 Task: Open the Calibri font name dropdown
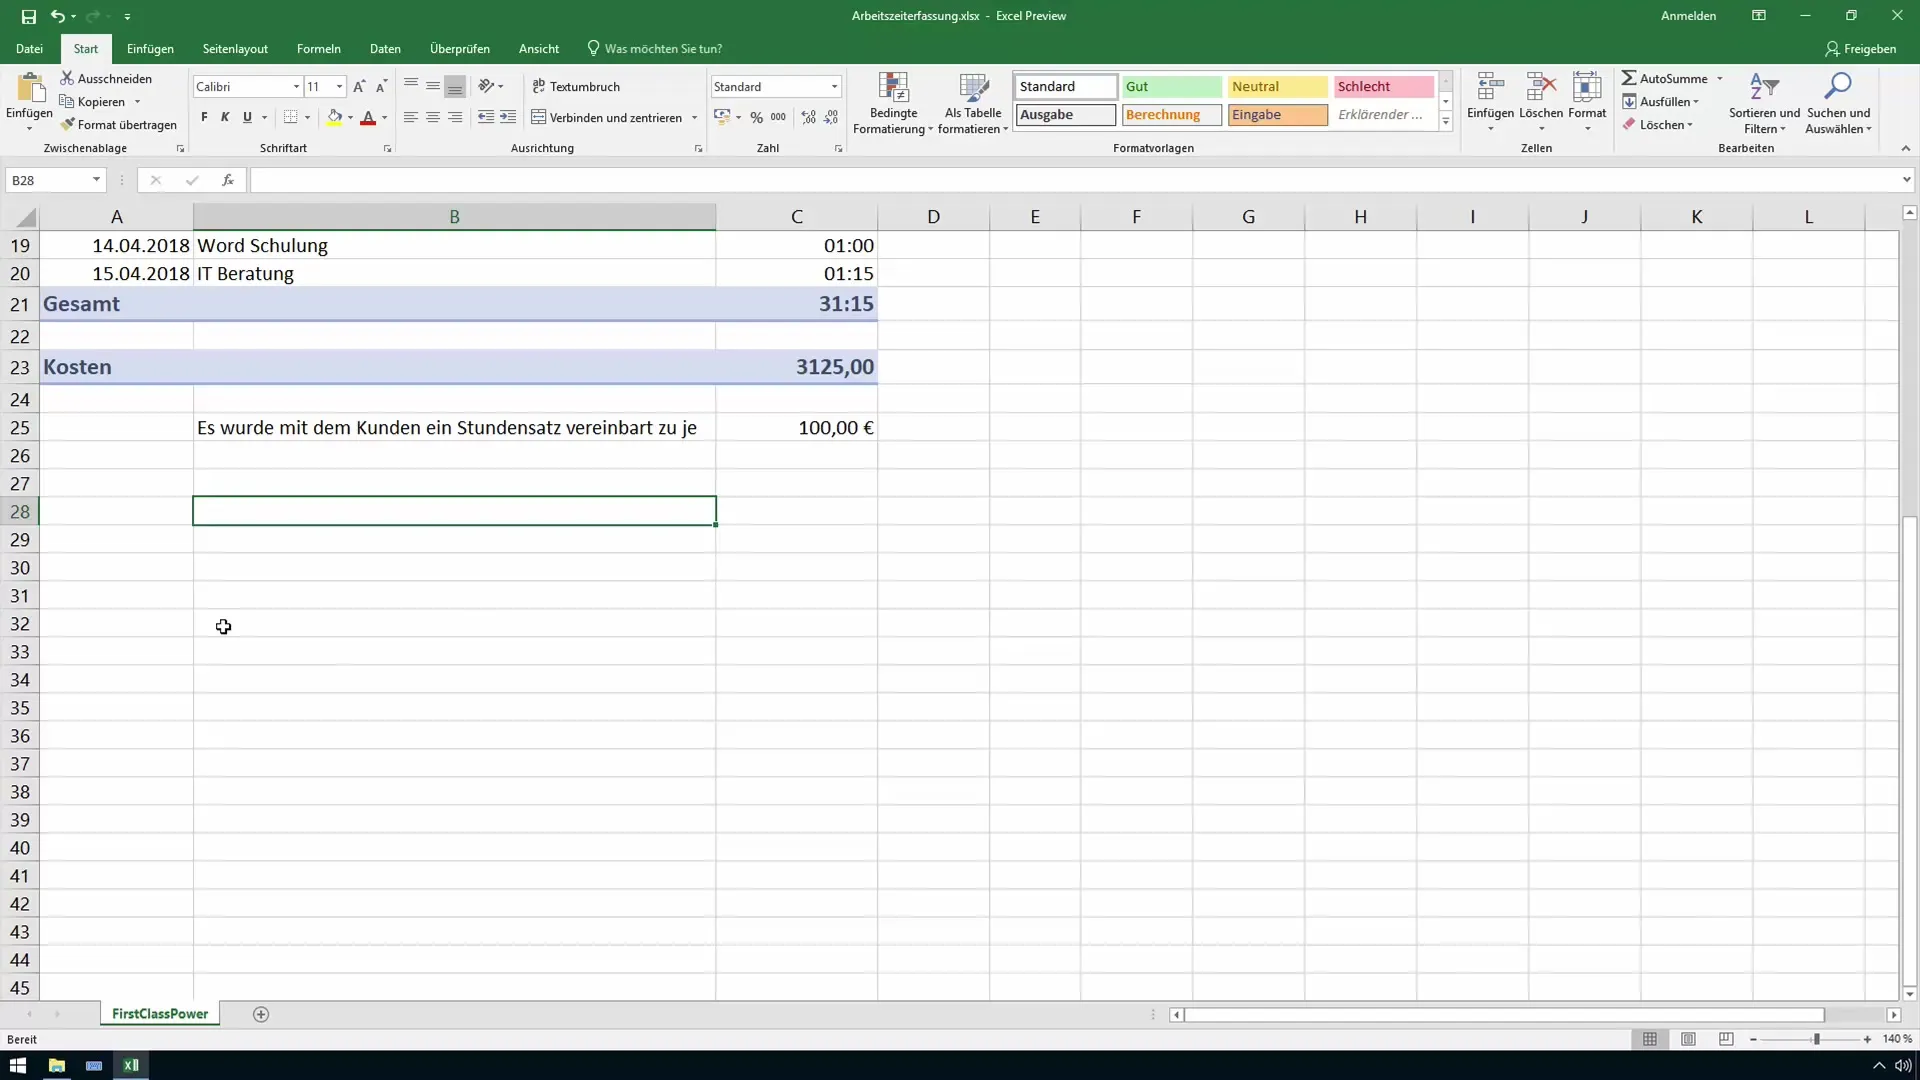(296, 87)
